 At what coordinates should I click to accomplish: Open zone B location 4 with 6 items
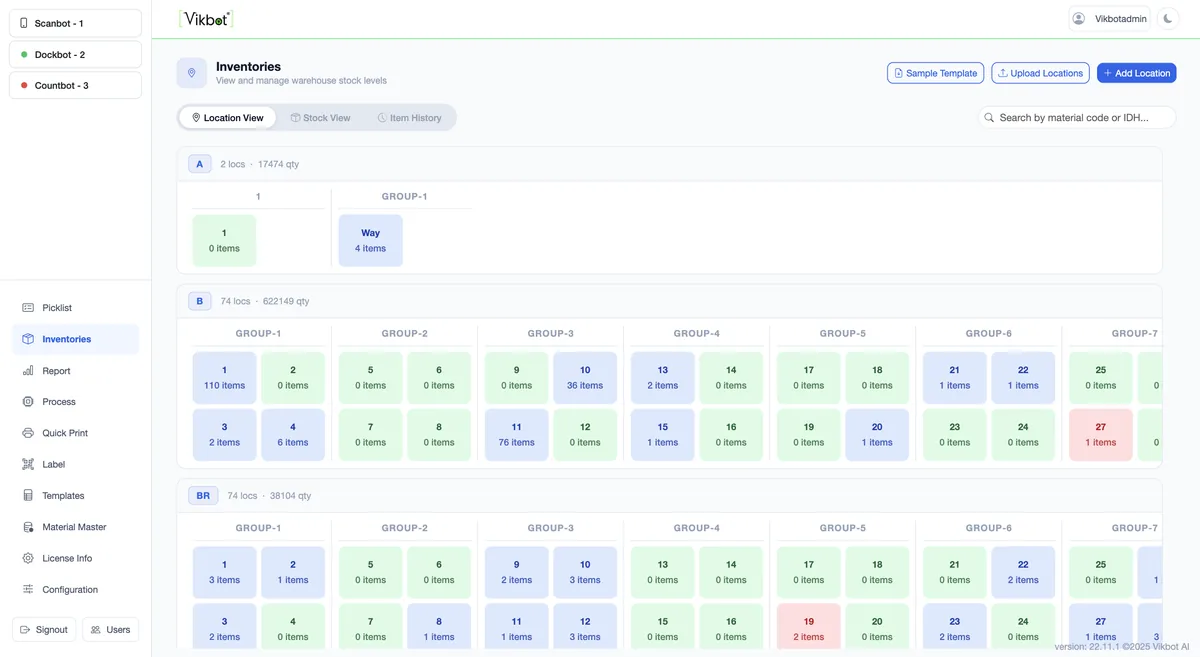293,435
